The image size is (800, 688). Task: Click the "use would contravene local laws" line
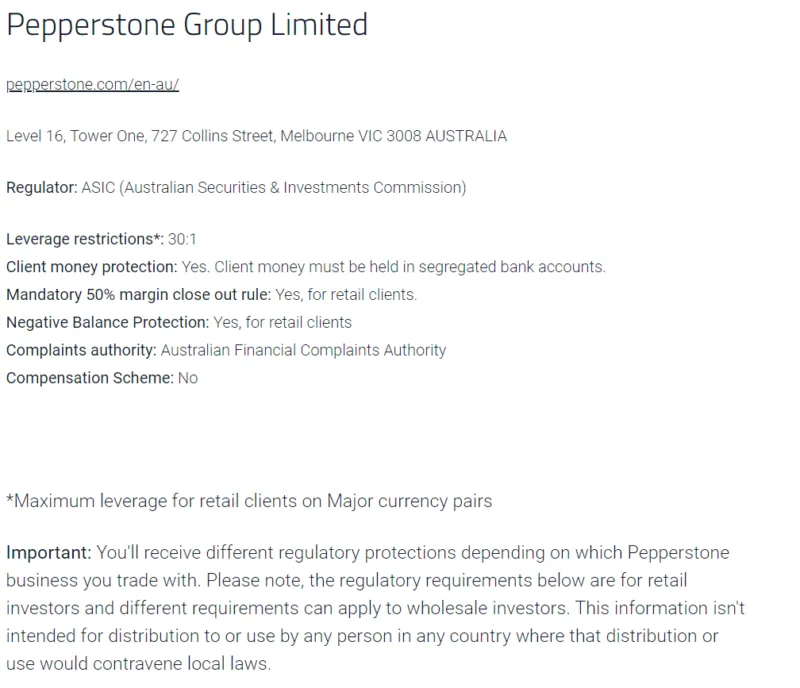(138, 664)
